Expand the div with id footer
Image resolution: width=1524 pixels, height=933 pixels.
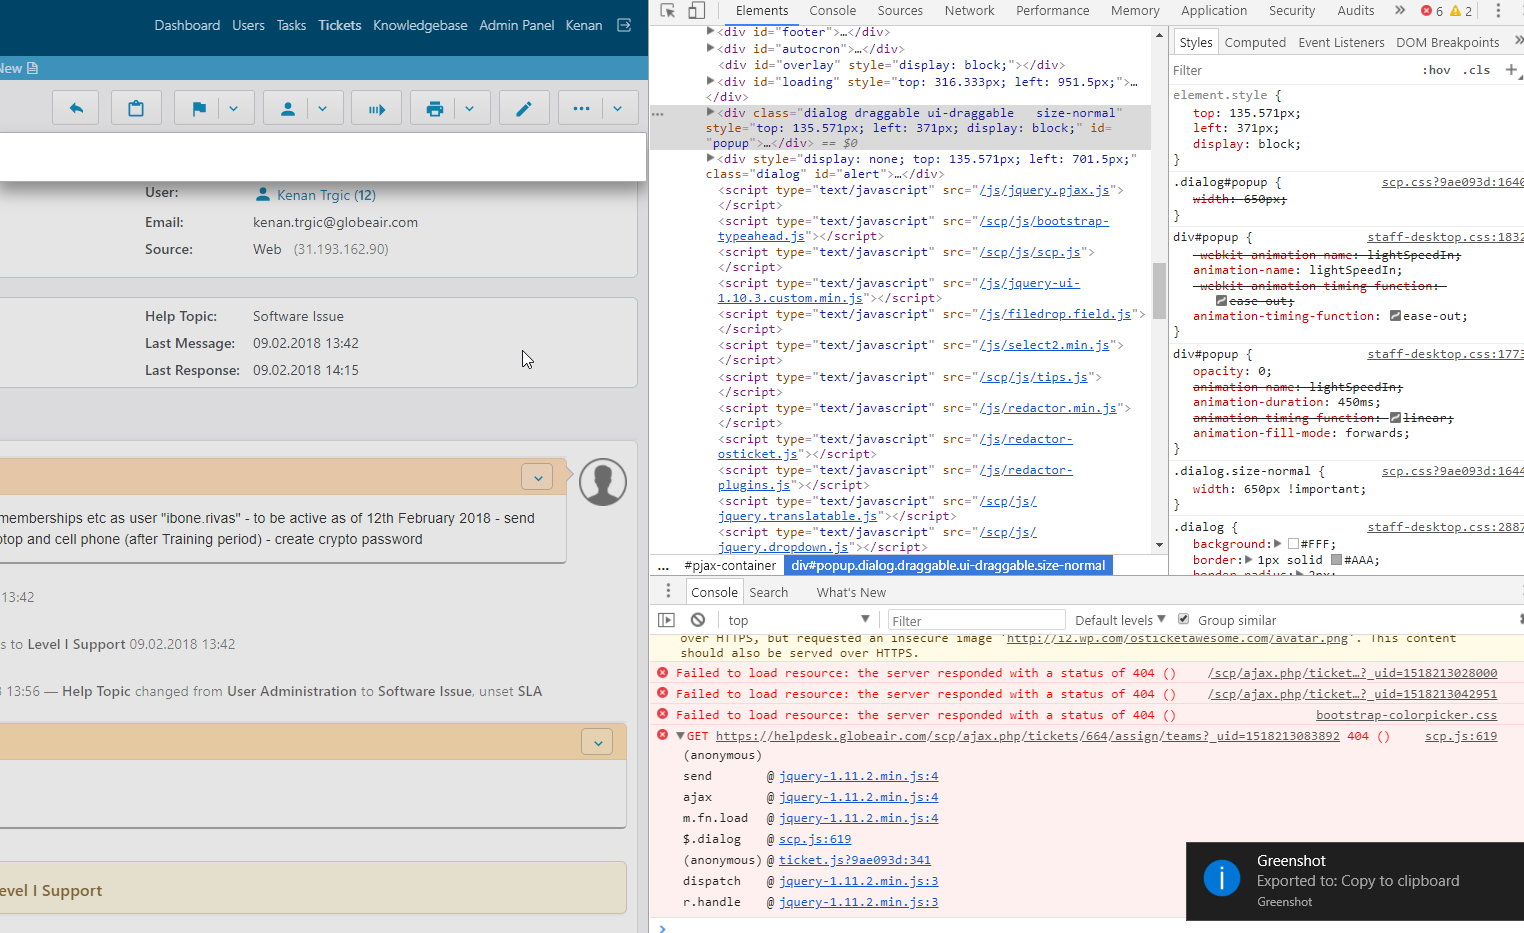pyautogui.click(x=711, y=32)
